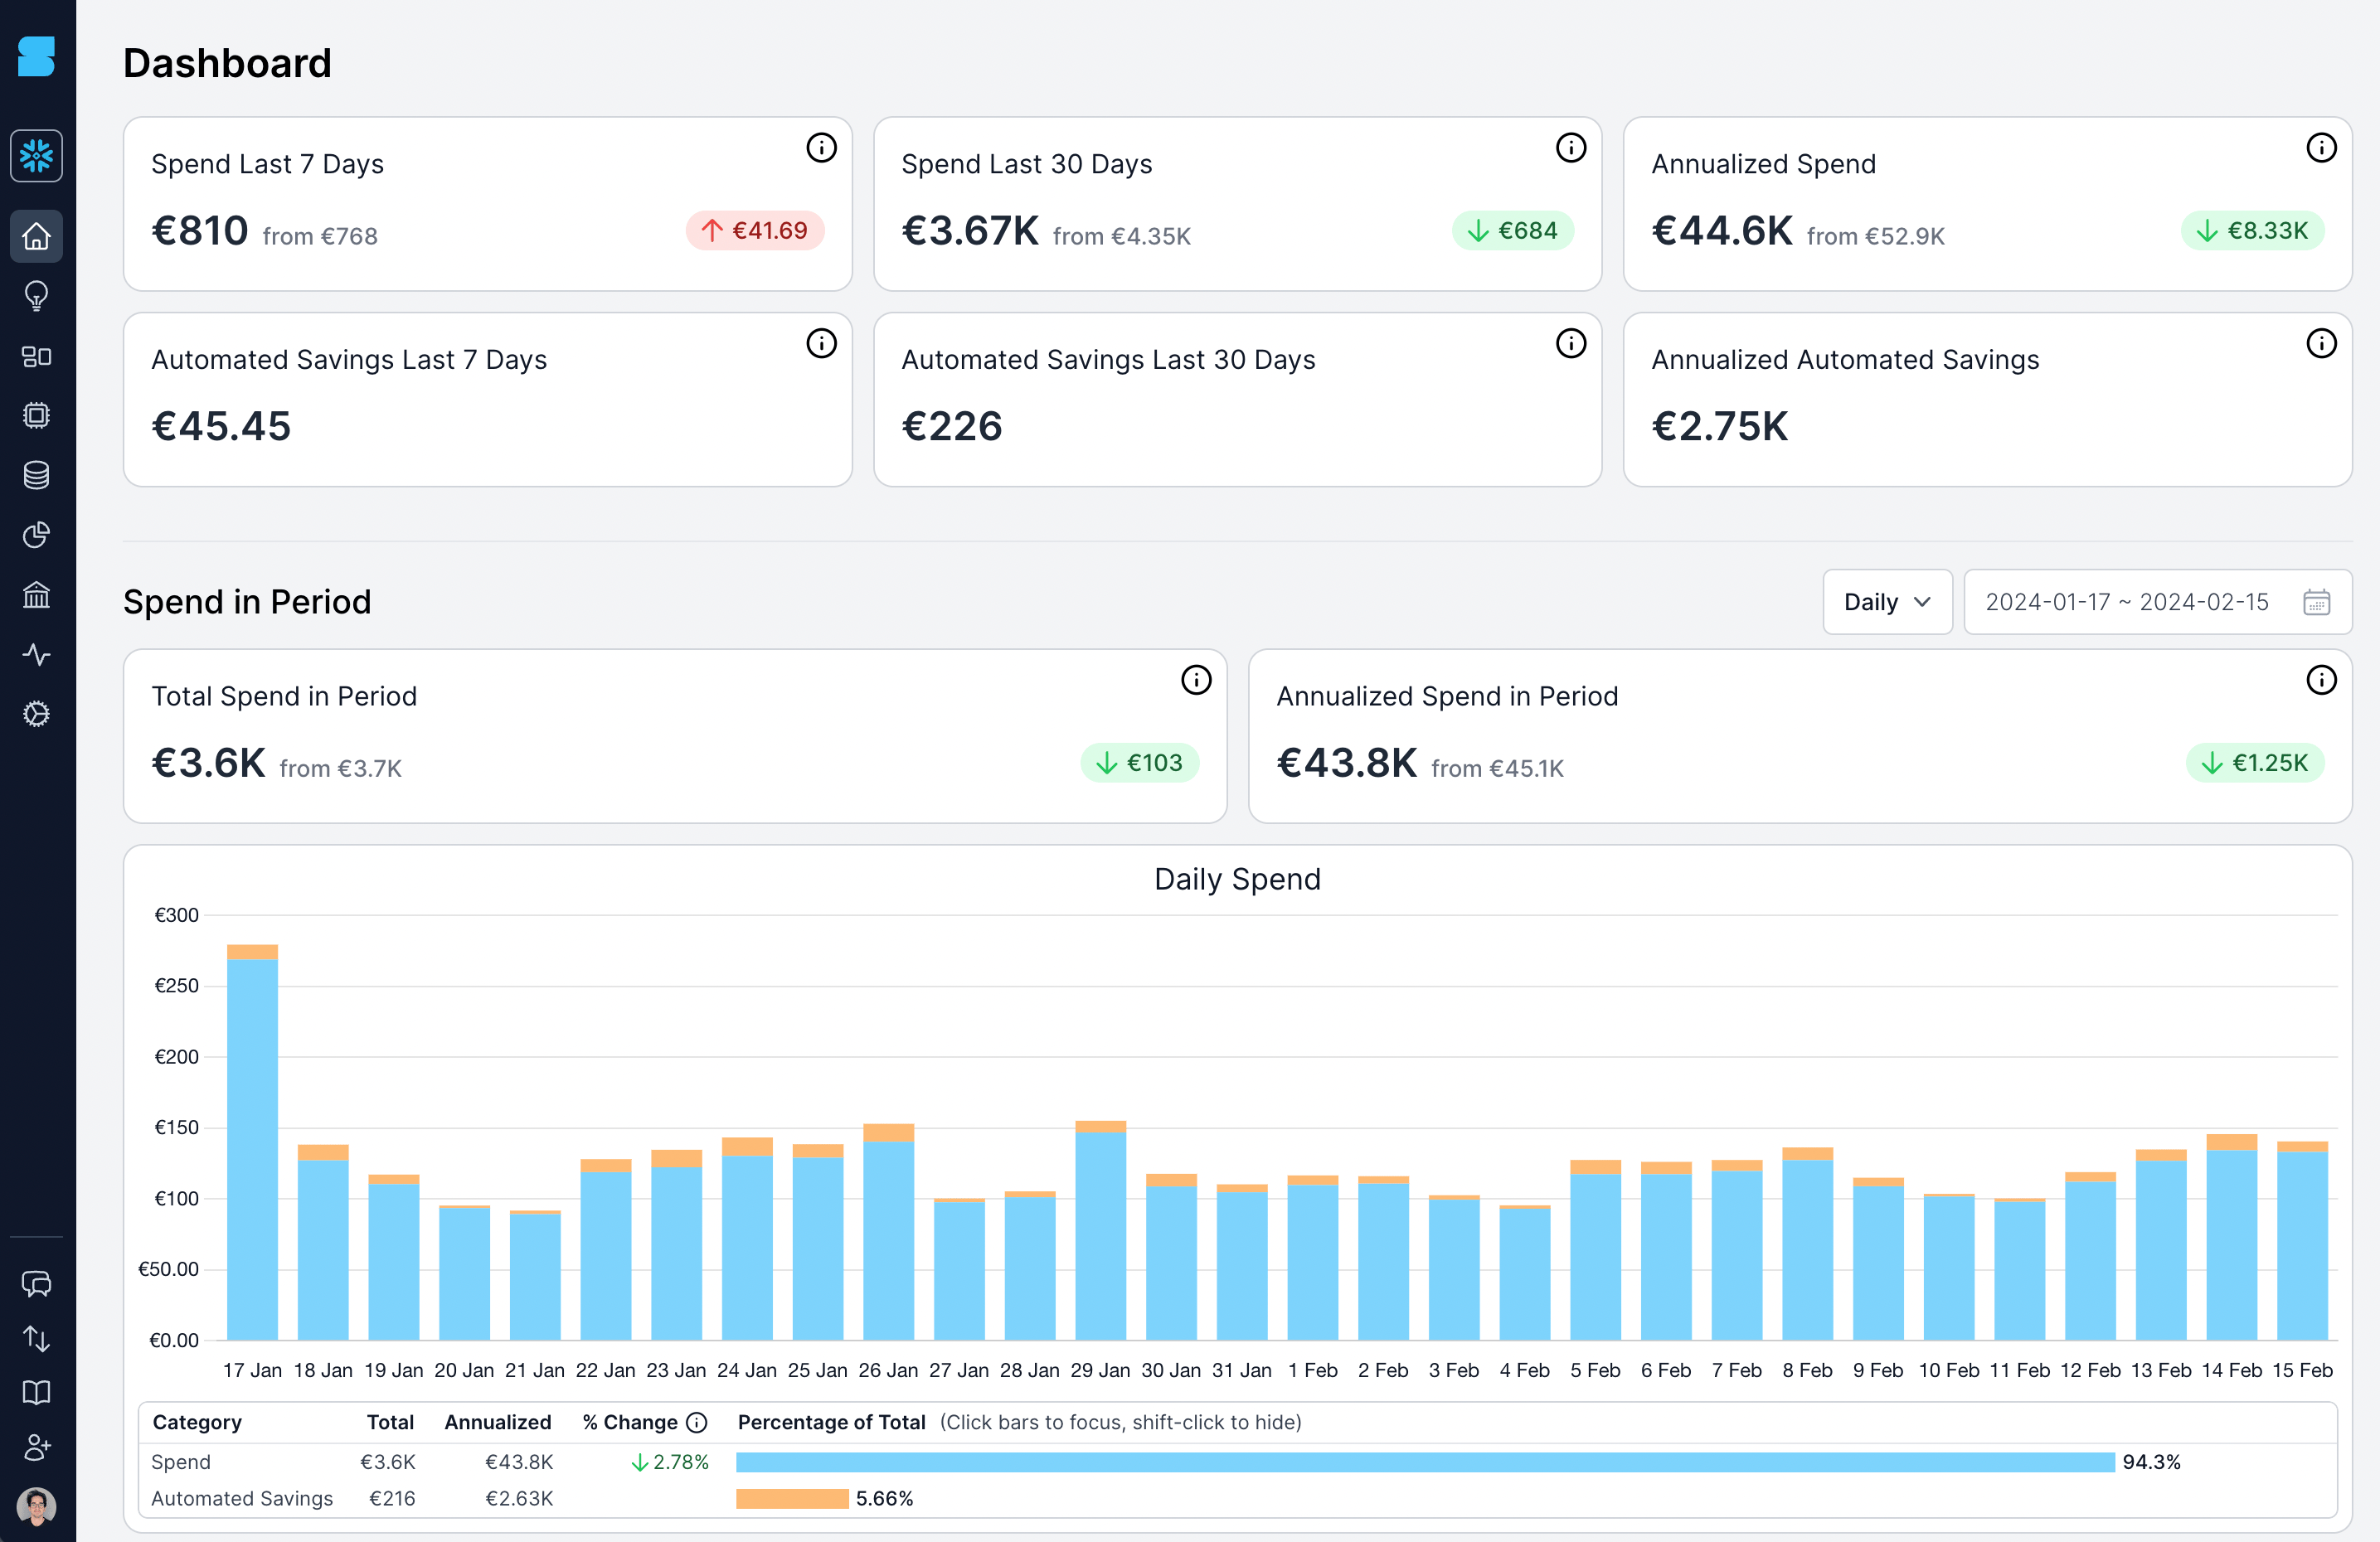Show info for Spend Last 7 Days card
2380x1542 pixels.
pyautogui.click(x=822, y=147)
